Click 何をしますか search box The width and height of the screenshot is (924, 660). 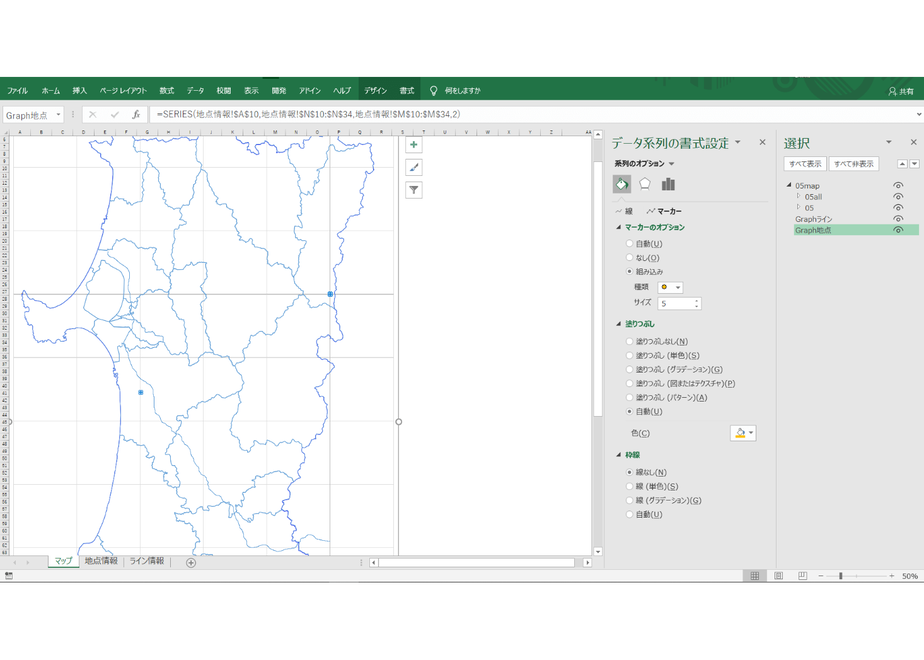(463, 91)
